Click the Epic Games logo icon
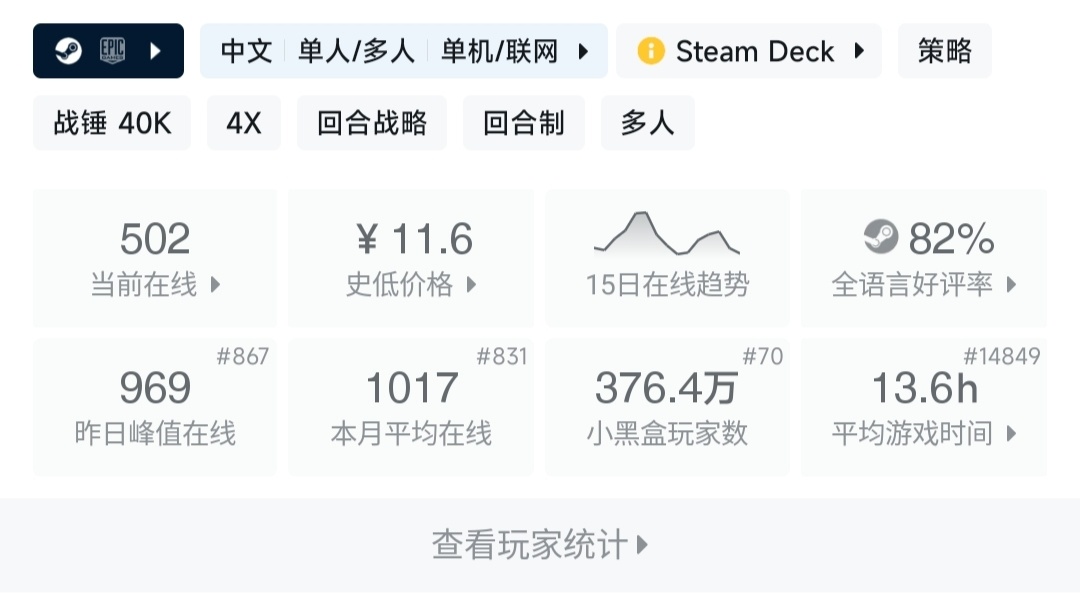This screenshot has height=609, width=1080. pos(112,51)
